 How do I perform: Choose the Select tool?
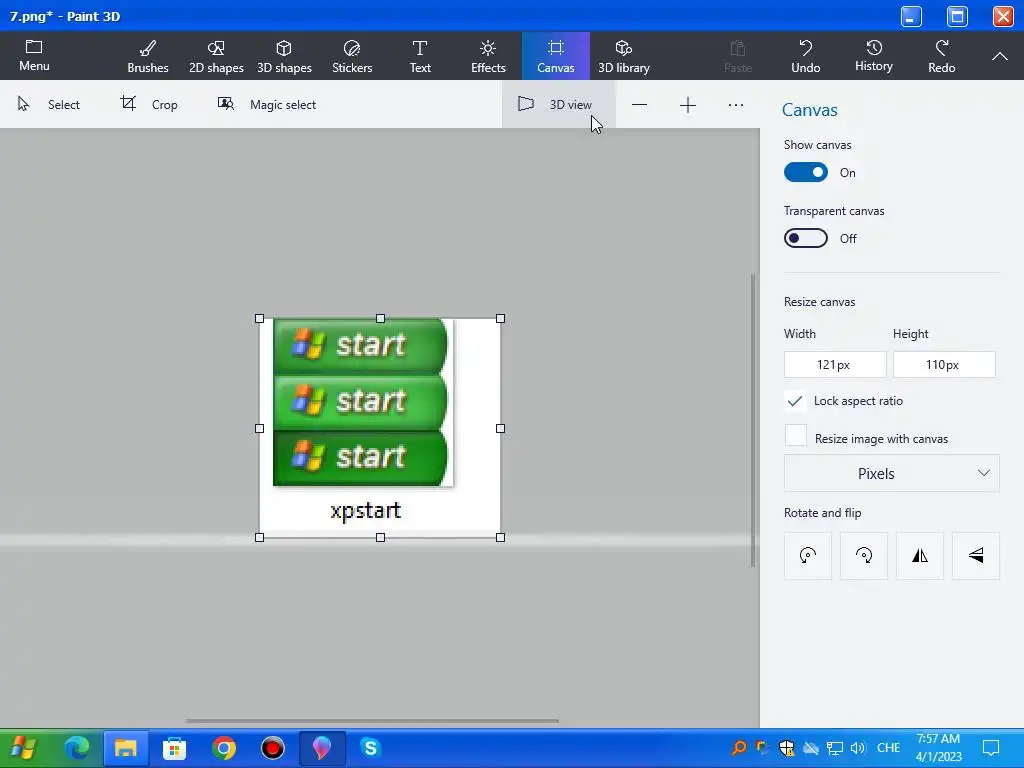click(48, 104)
